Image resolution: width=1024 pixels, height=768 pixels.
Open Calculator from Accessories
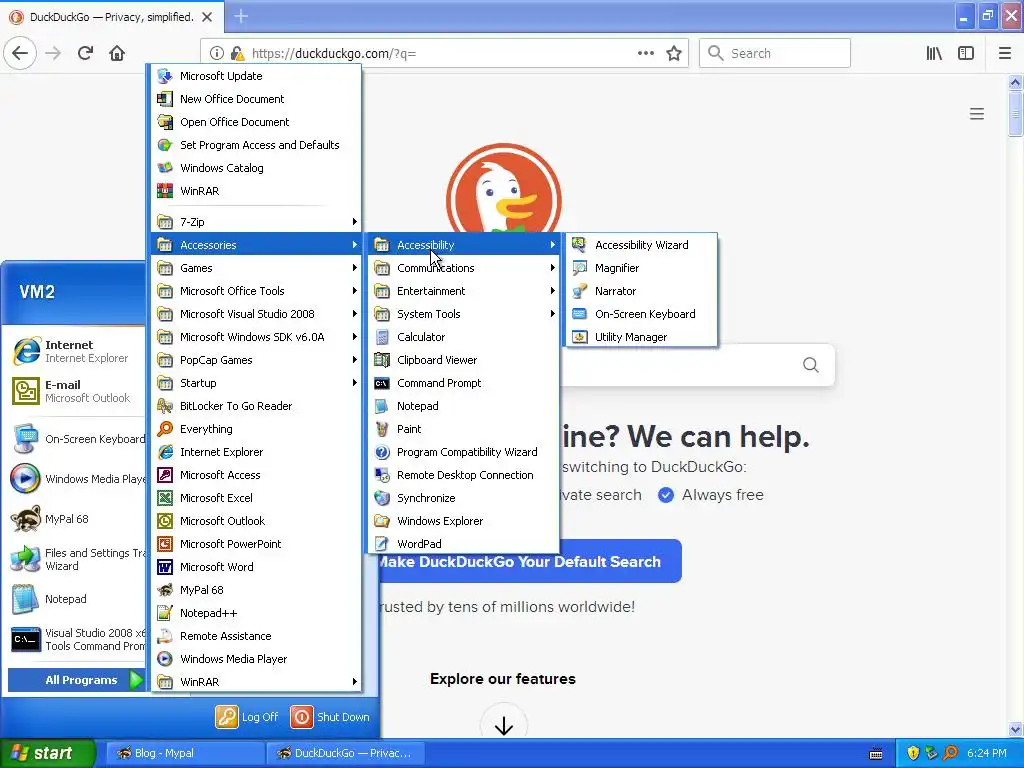[463, 337]
